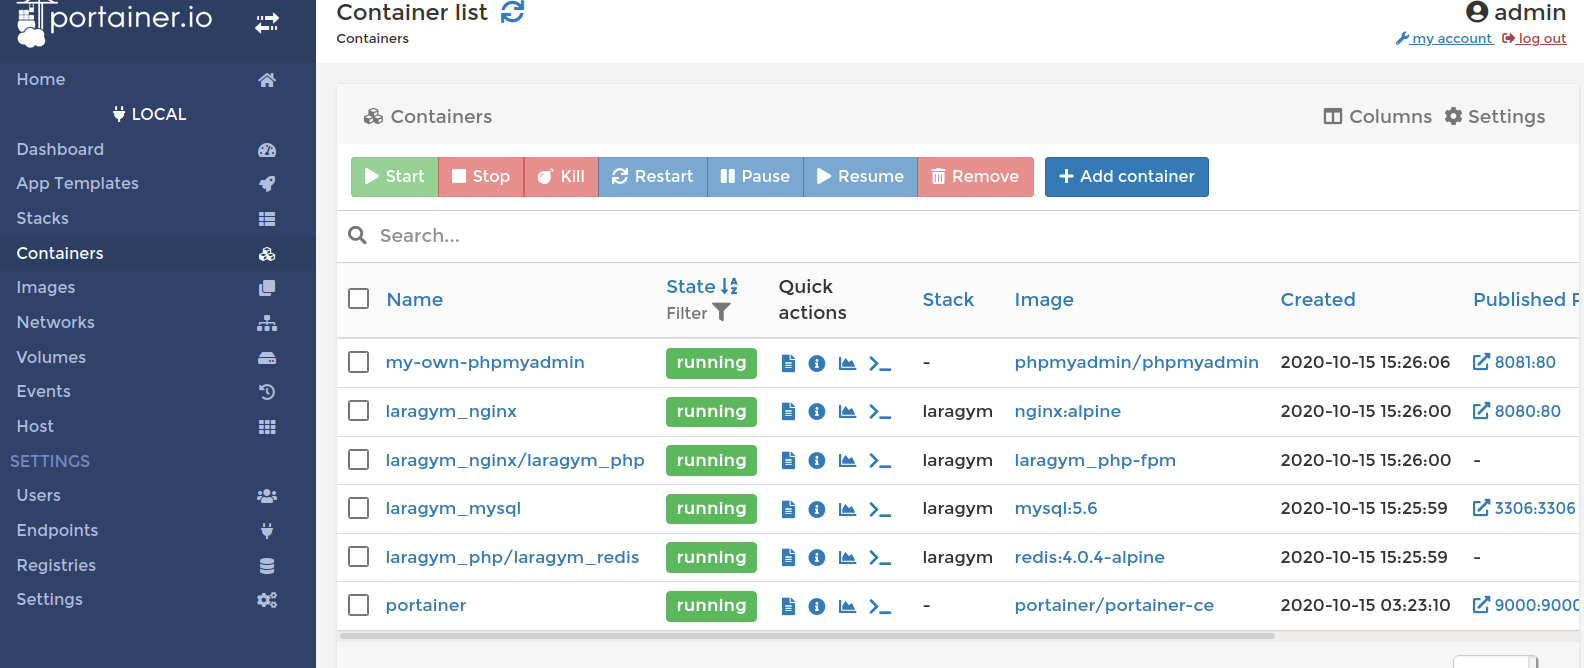The height and width of the screenshot is (668, 1584).
Task: Click the green Start button
Action: pos(394,177)
